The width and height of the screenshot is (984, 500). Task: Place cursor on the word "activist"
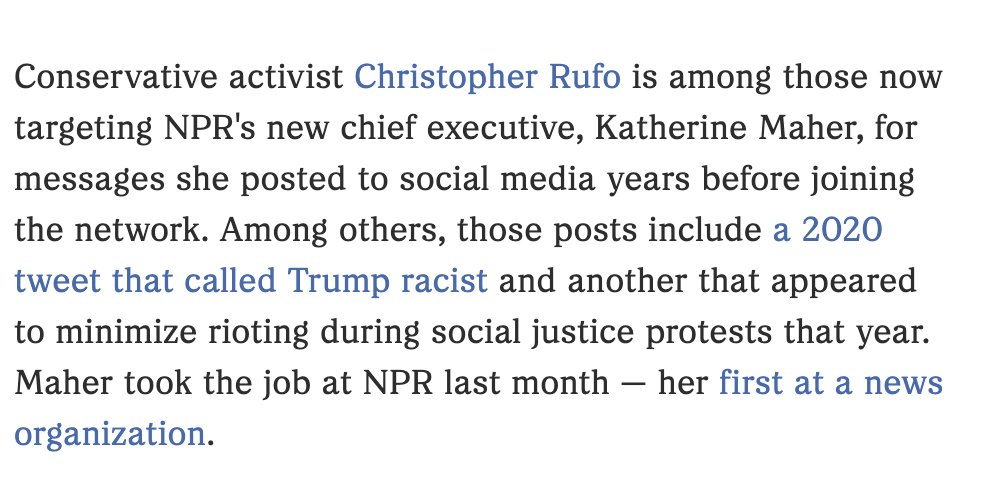point(286,78)
